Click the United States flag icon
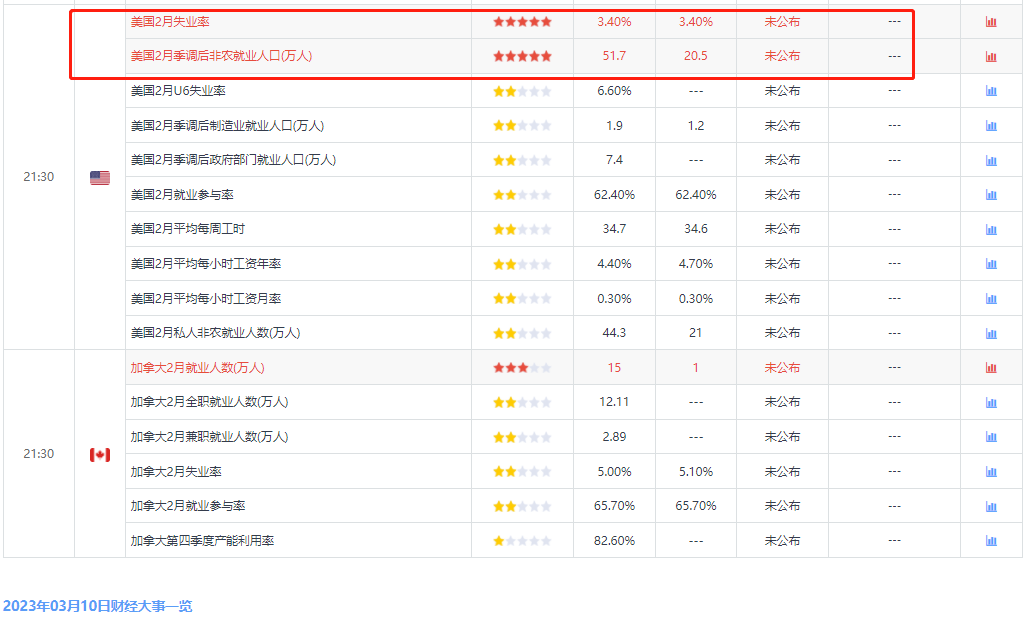This screenshot has height=621, width=1028. click(100, 178)
